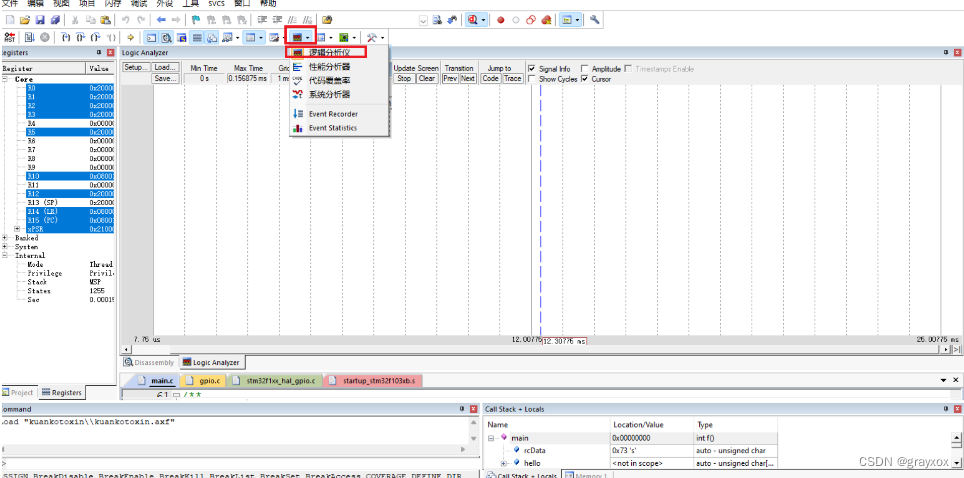The height and width of the screenshot is (478, 964).
Task: Click the Setup... button
Action: coord(136,68)
